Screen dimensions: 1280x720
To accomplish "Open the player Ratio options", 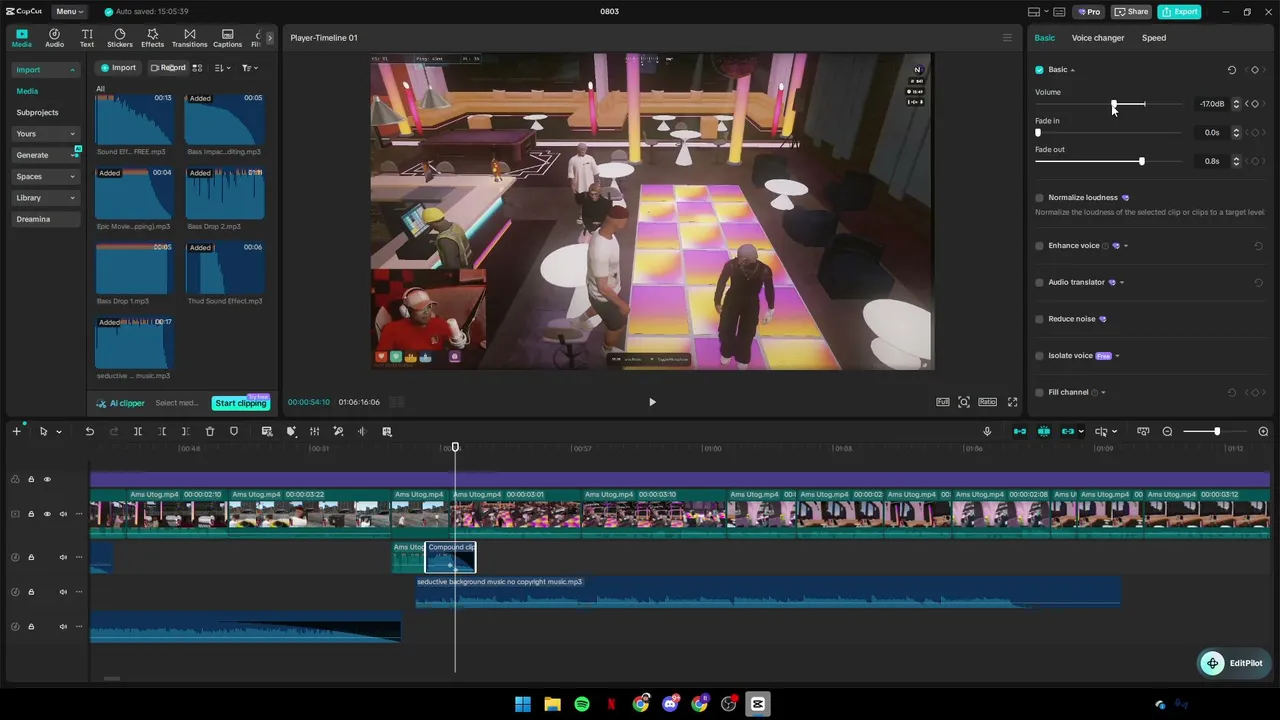I will coord(988,402).
